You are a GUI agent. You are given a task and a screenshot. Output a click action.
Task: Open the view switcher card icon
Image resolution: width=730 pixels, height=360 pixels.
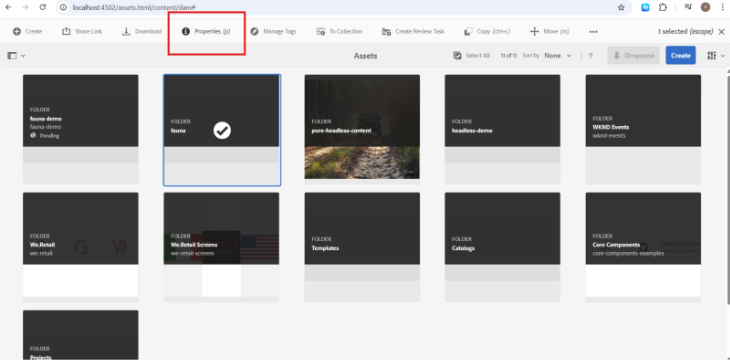[711, 55]
